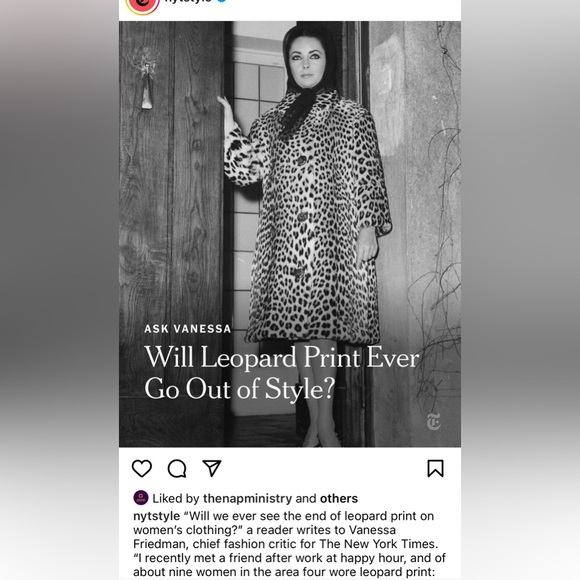Click 'Go Out of Style?' headline line
The width and height of the screenshot is (580, 580).
(x=240, y=389)
